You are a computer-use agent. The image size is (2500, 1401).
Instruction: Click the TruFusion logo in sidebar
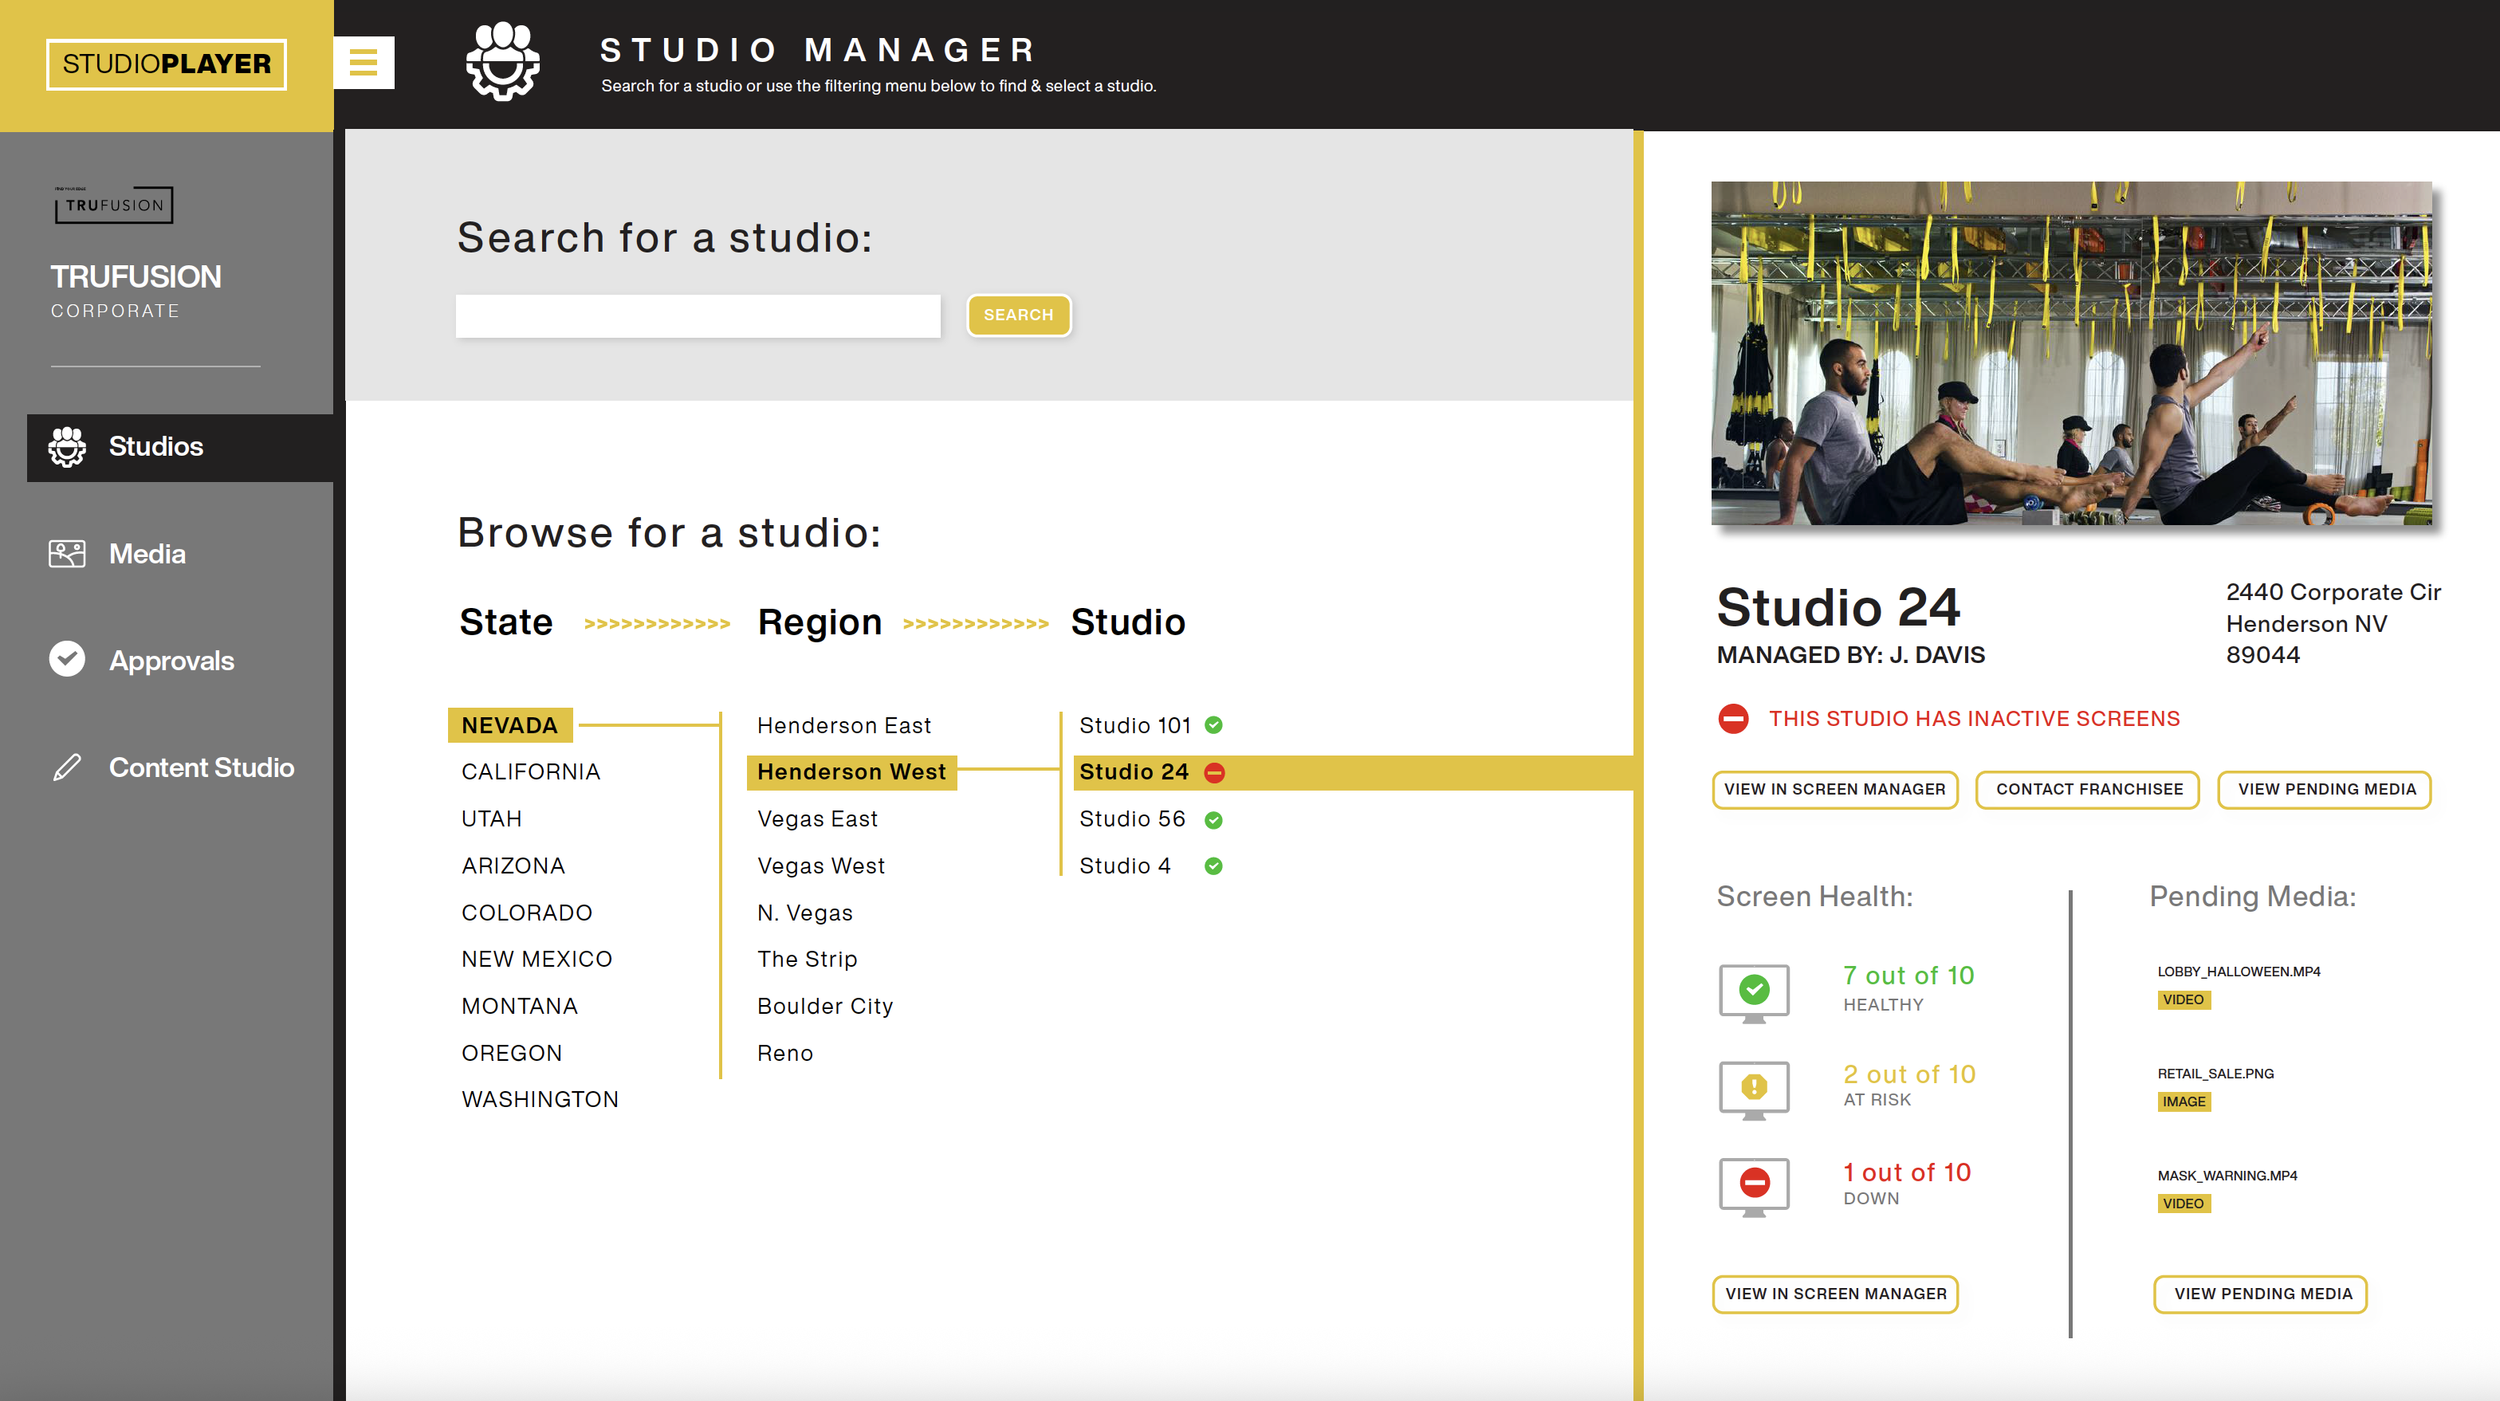pyautogui.click(x=114, y=205)
